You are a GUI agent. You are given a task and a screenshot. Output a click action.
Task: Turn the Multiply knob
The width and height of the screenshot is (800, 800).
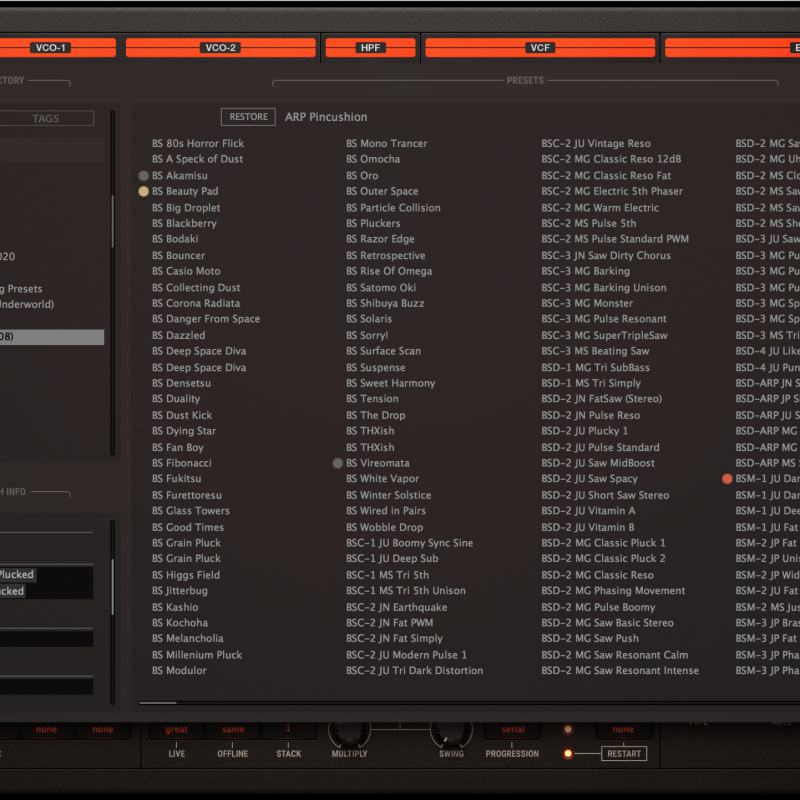[349, 732]
